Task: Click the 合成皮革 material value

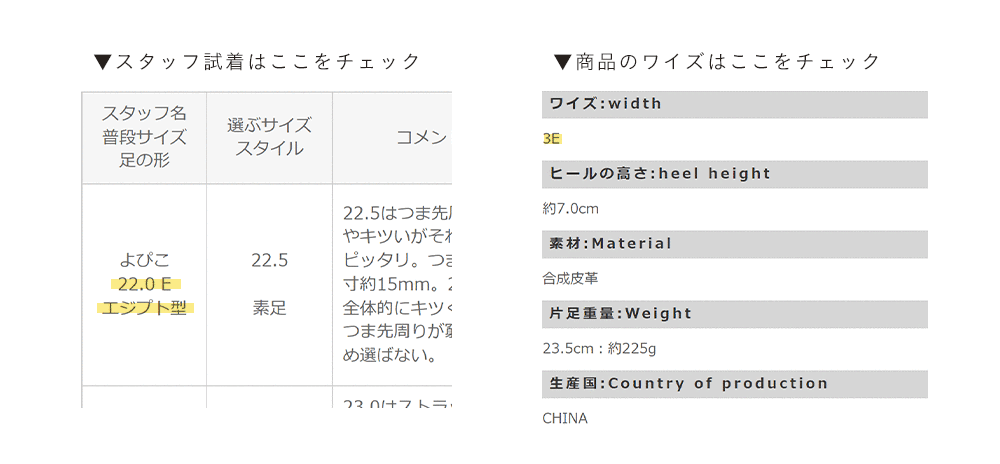Action: [x=570, y=279]
